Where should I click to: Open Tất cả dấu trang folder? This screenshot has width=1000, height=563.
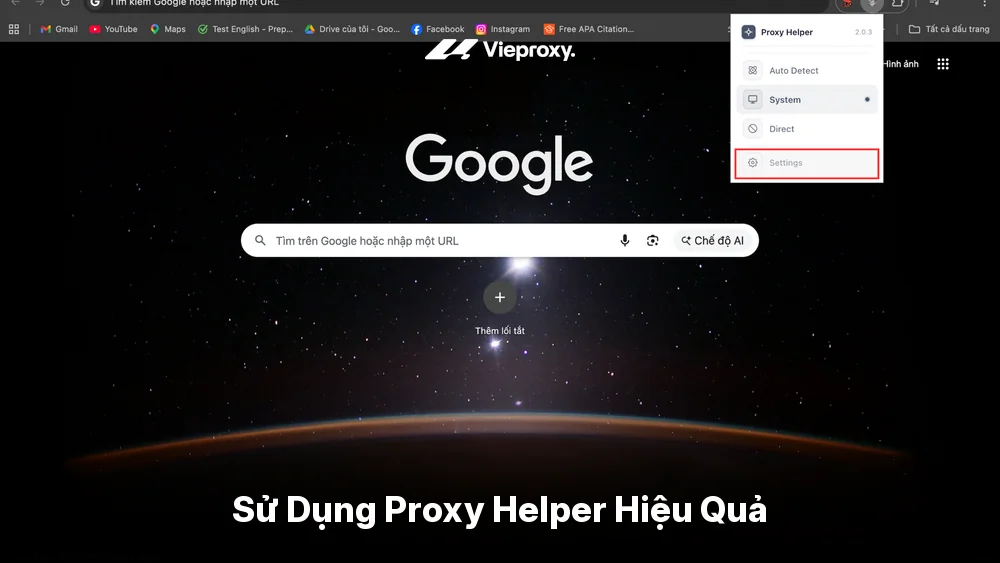coord(949,29)
